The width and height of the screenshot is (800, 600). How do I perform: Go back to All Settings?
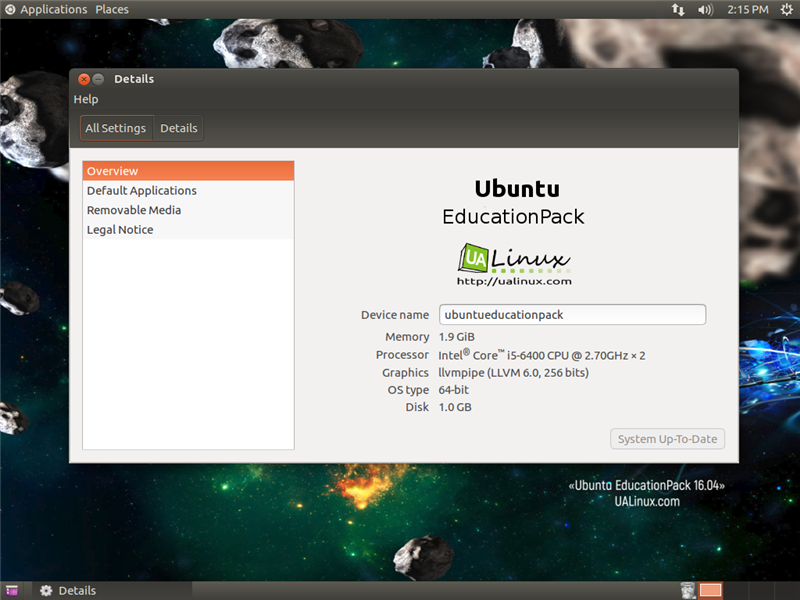coord(116,128)
